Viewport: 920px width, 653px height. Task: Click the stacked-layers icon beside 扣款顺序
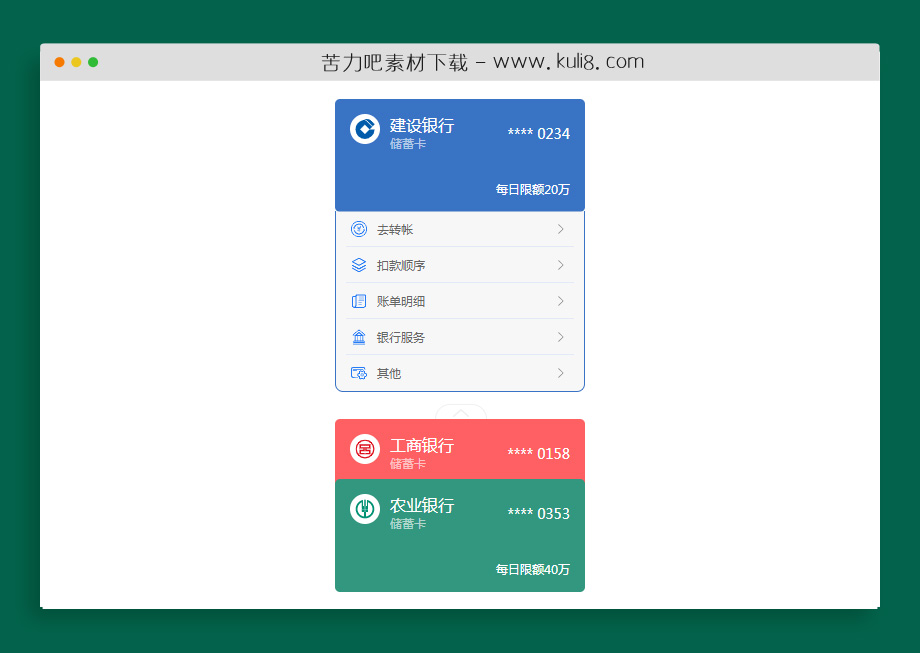358,265
